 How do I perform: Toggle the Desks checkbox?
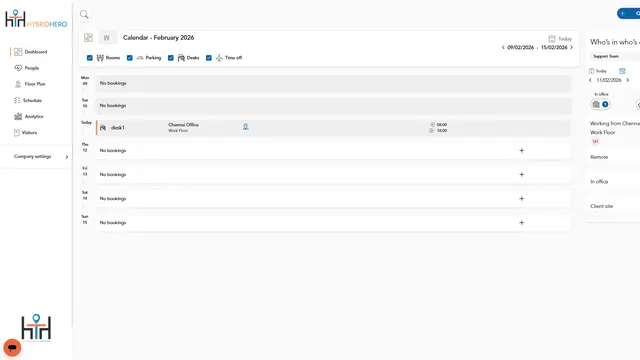[171, 58]
